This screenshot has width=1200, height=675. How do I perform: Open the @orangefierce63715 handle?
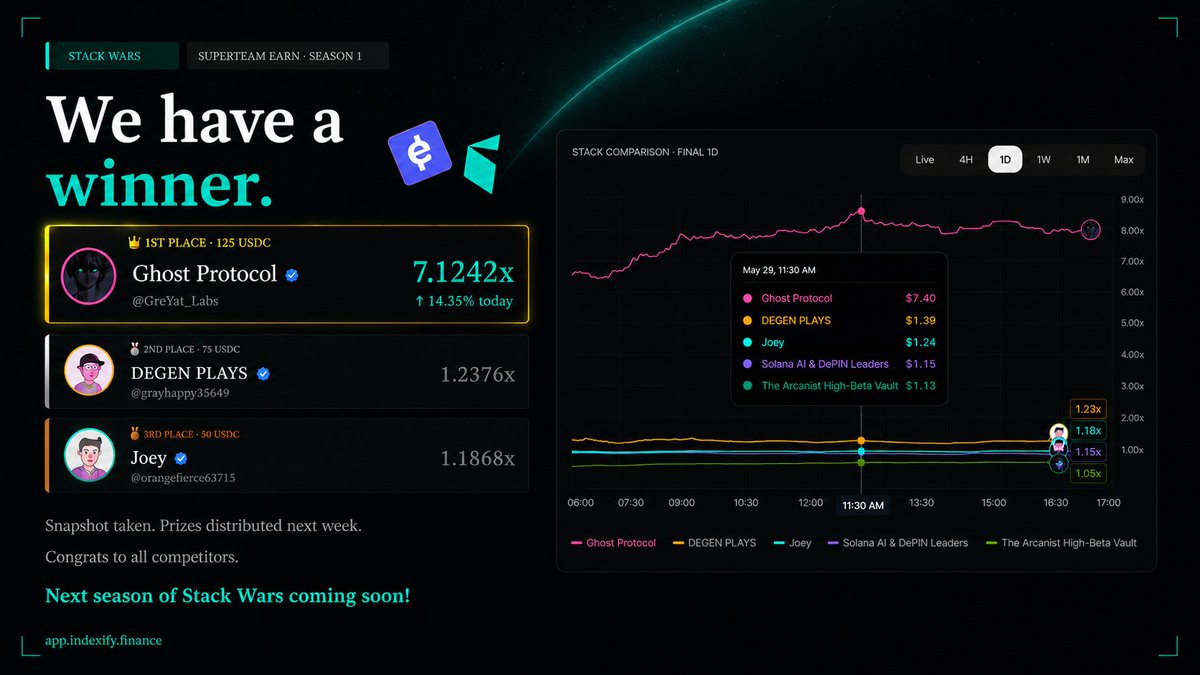click(x=184, y=478)
